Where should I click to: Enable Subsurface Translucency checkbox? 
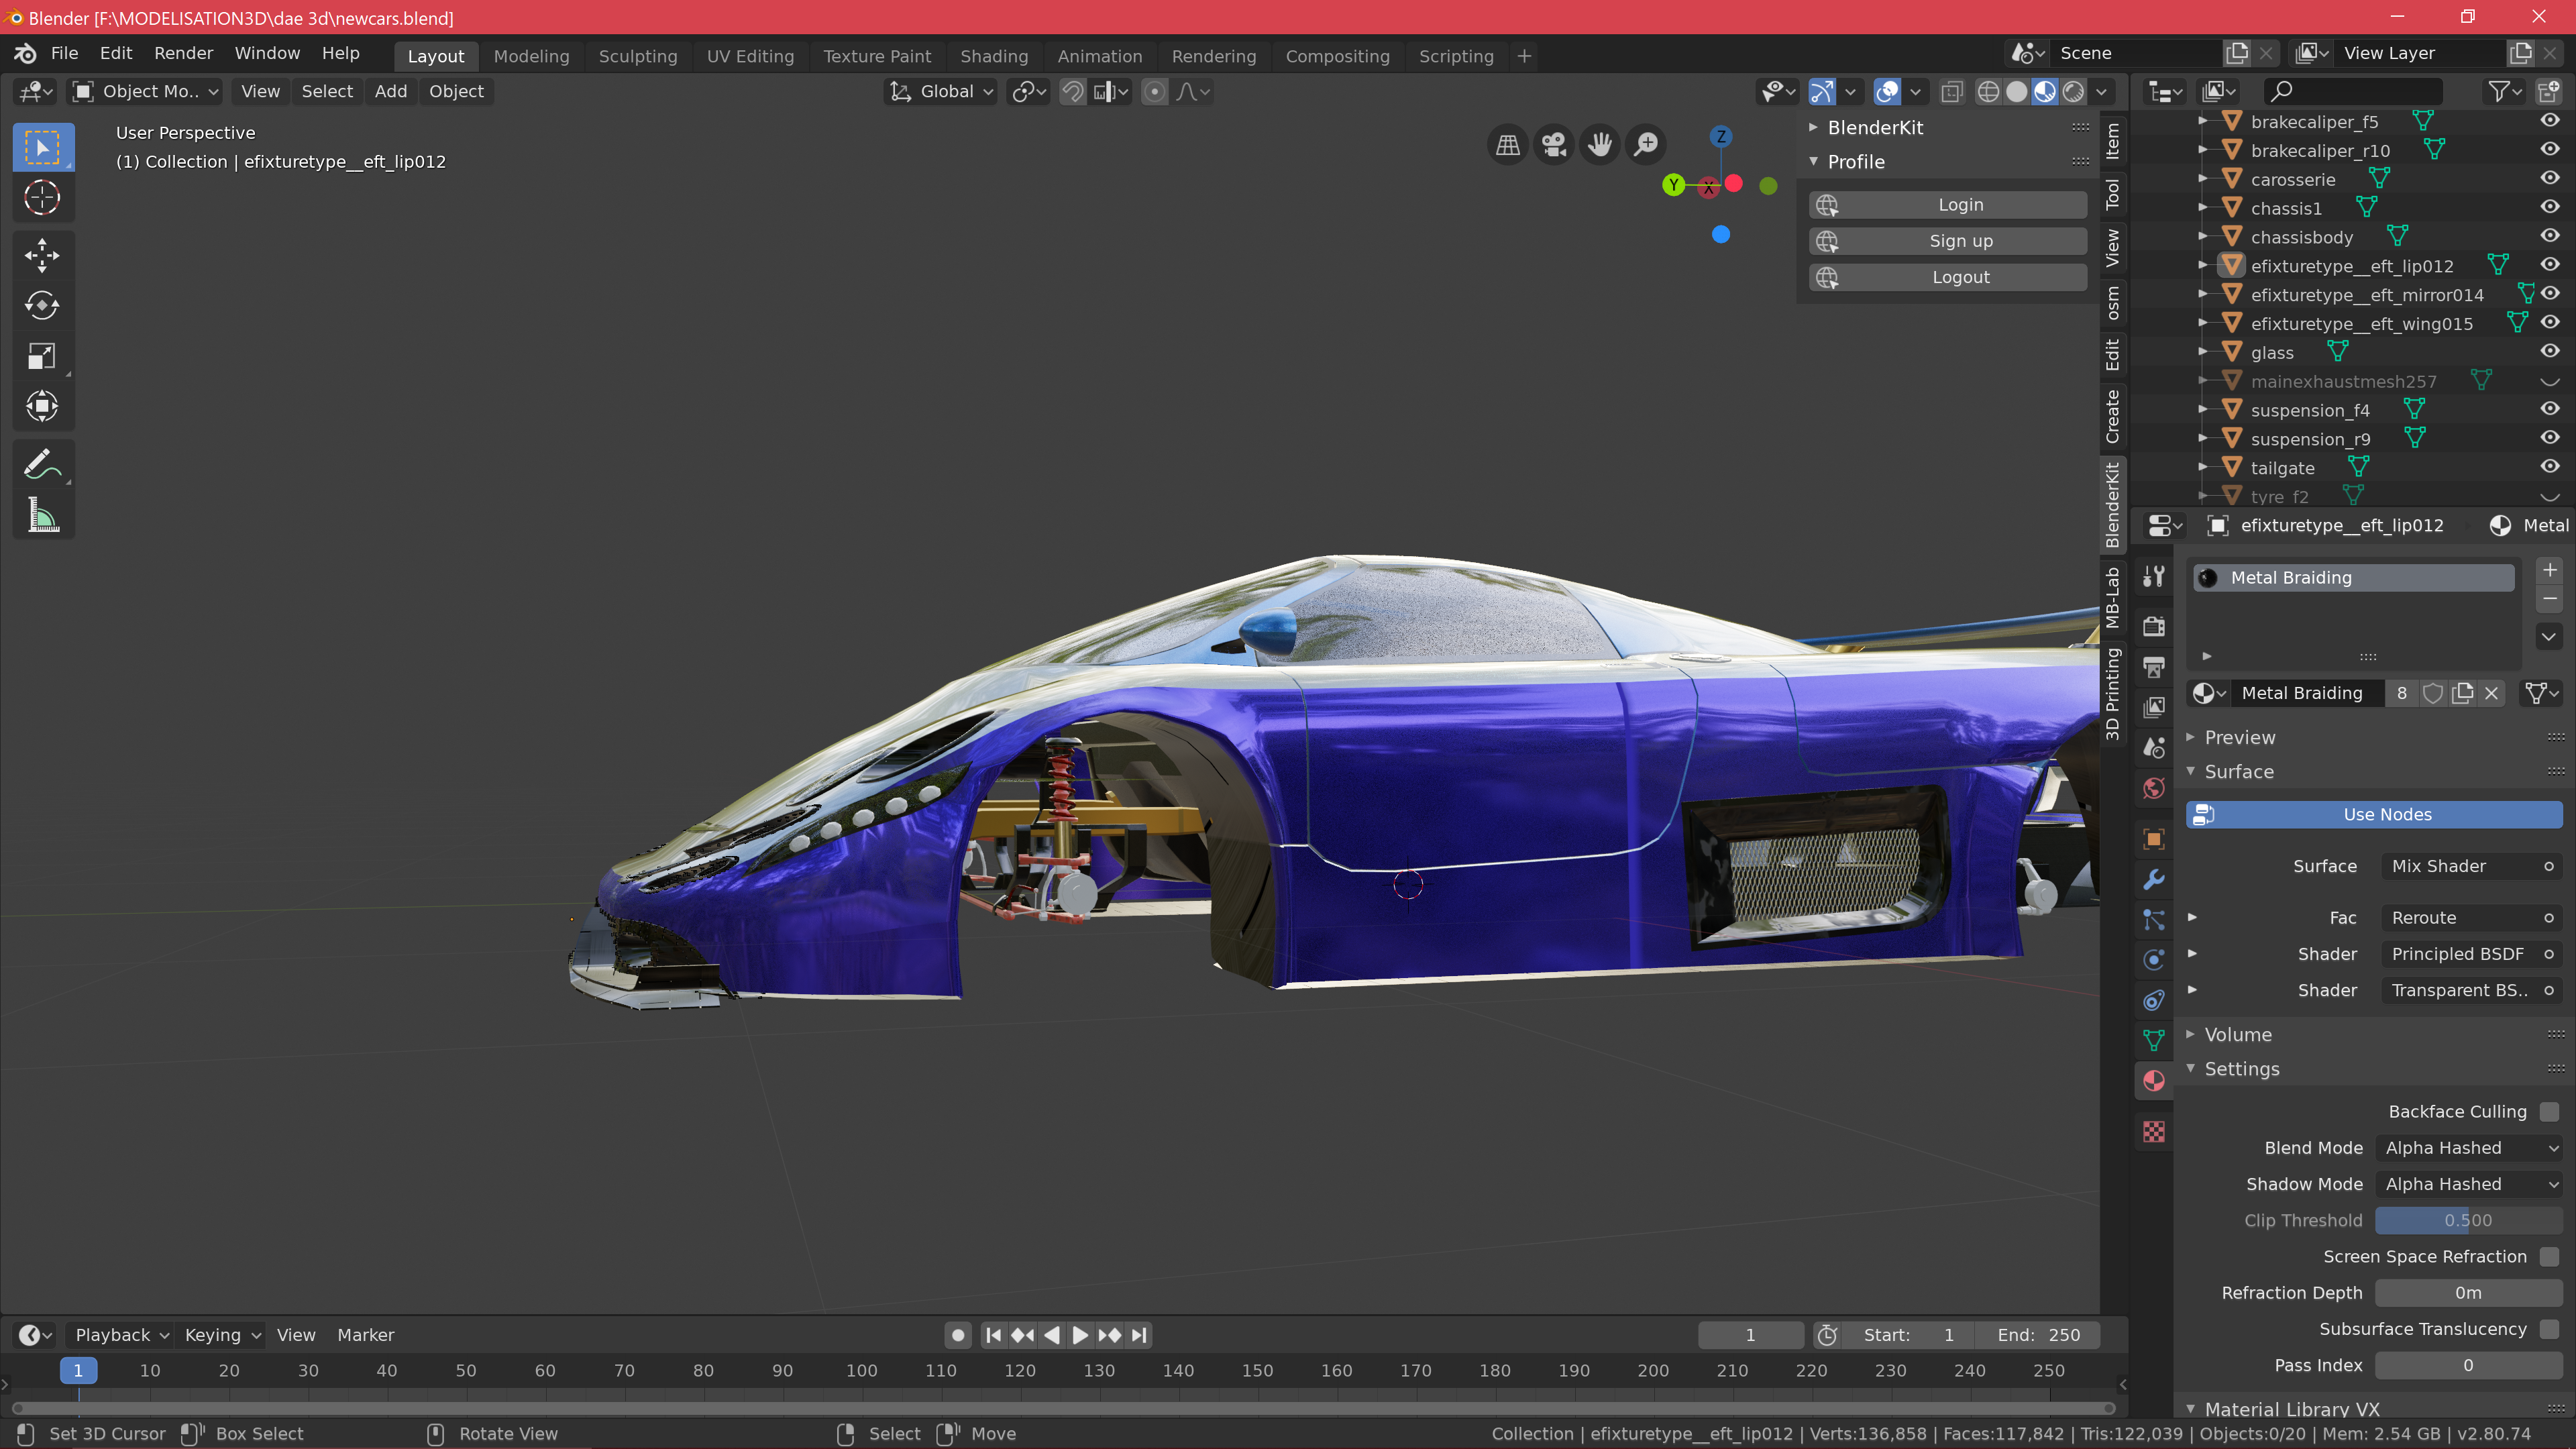2549,1329
